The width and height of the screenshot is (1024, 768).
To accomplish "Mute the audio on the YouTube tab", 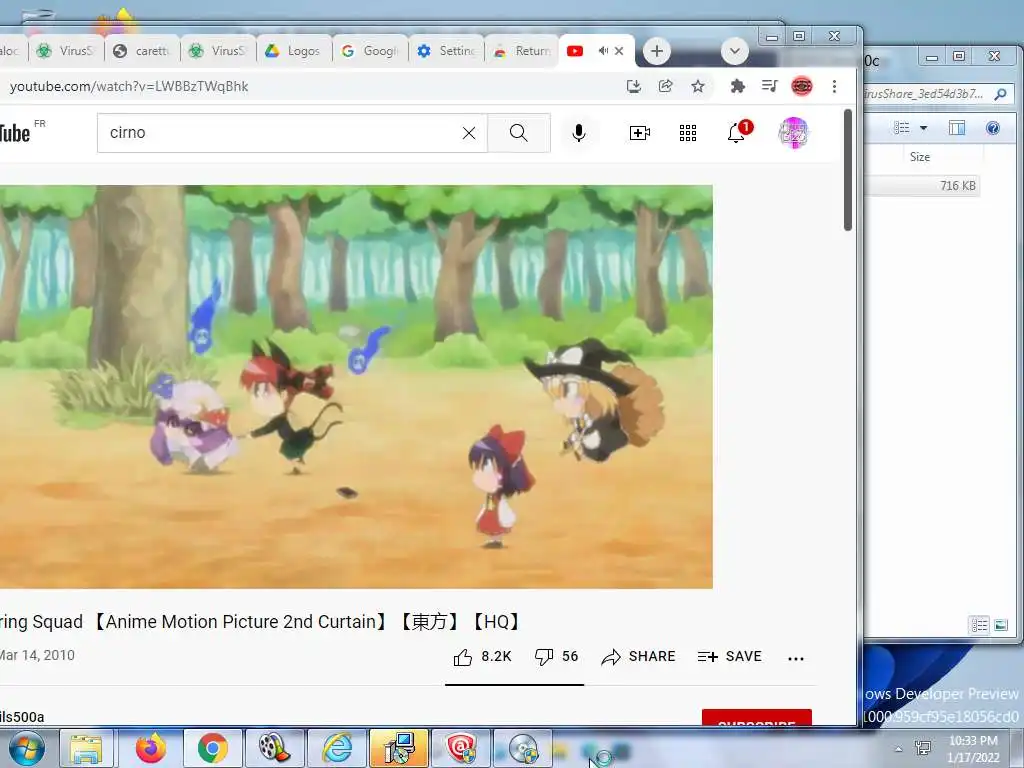I will [x=603, y=51].
